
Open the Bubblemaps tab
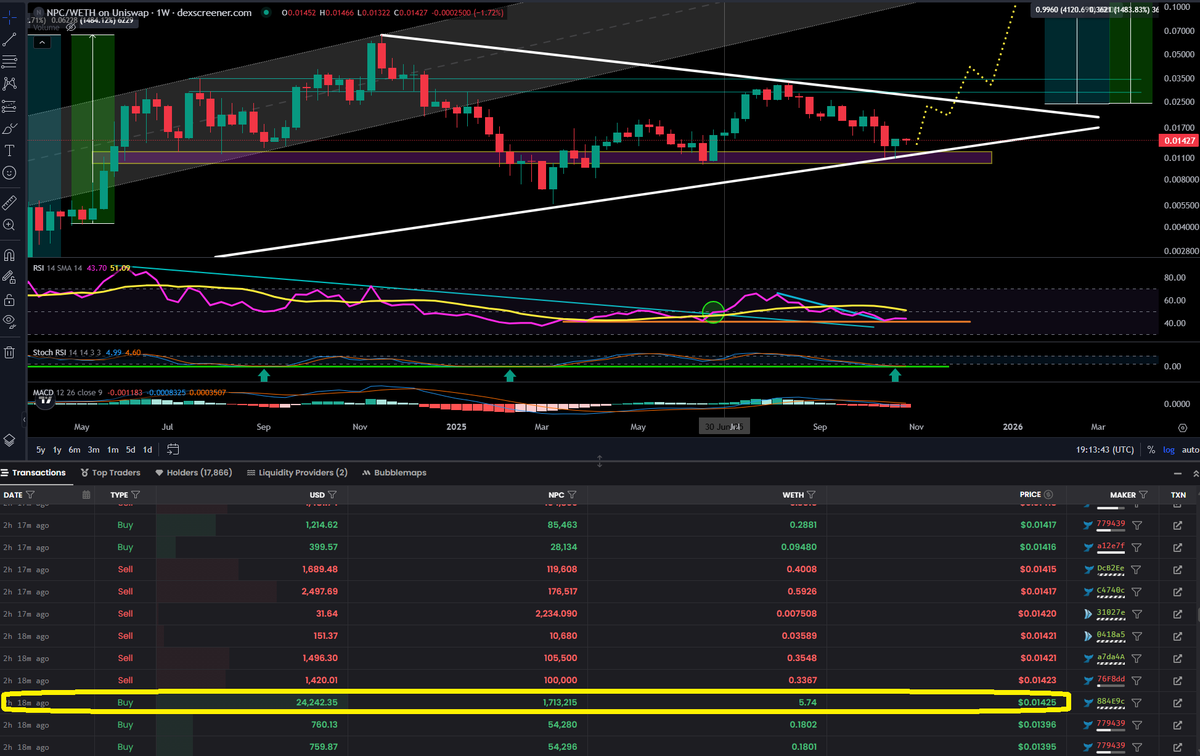[400, 472]
